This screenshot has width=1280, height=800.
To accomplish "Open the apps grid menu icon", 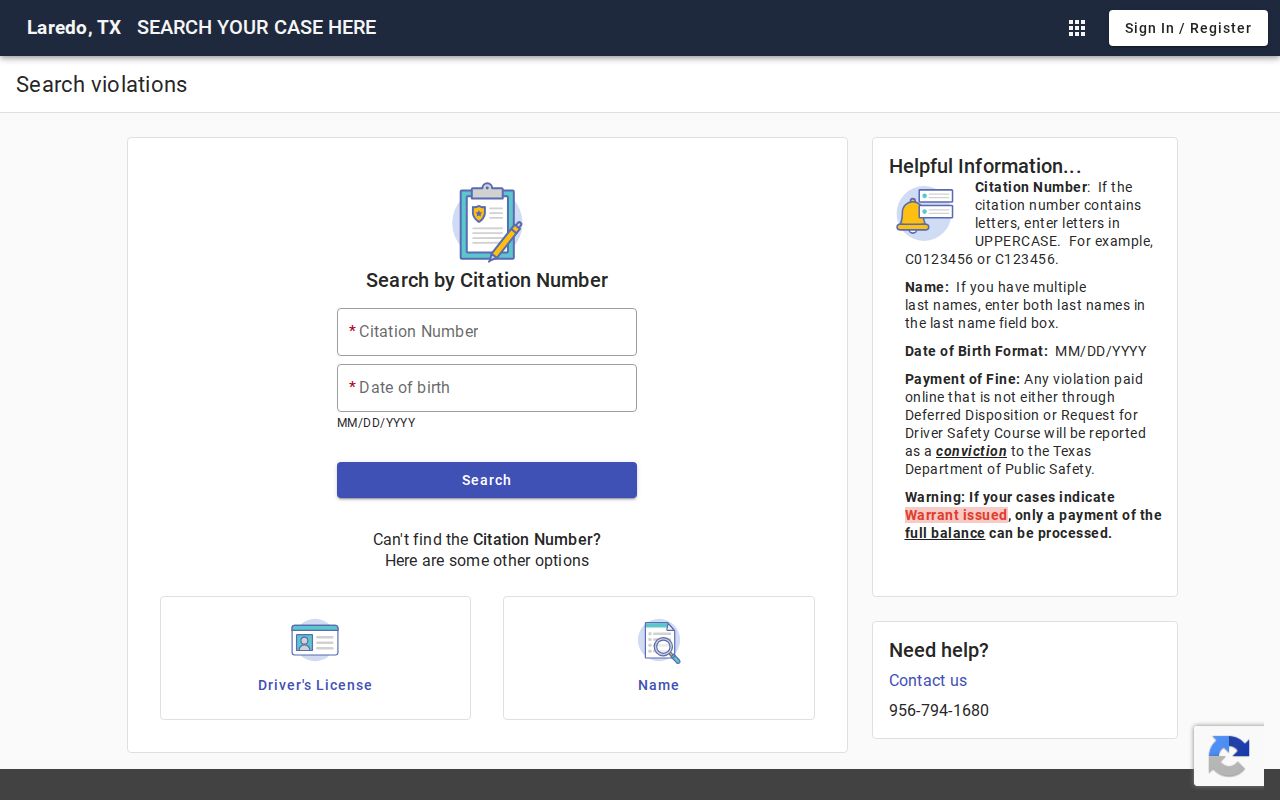I will (x=1077, y=28).
